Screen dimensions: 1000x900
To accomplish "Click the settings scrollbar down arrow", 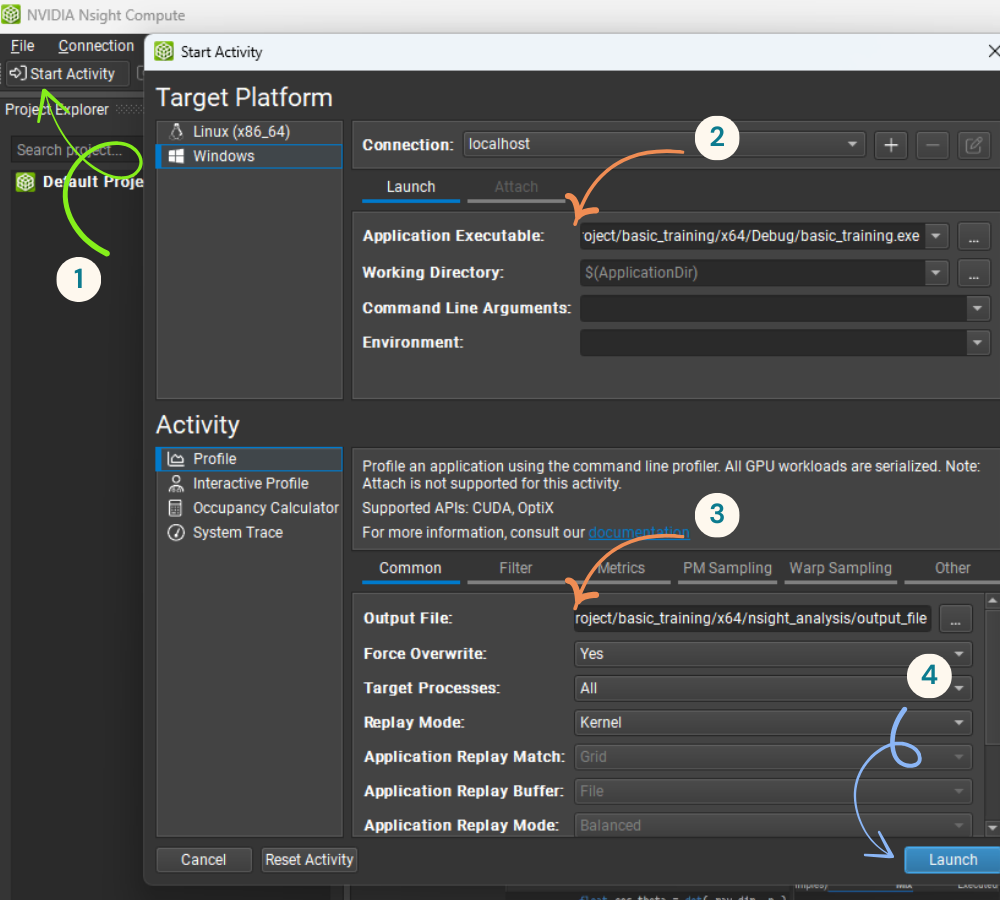I will 992,828.
